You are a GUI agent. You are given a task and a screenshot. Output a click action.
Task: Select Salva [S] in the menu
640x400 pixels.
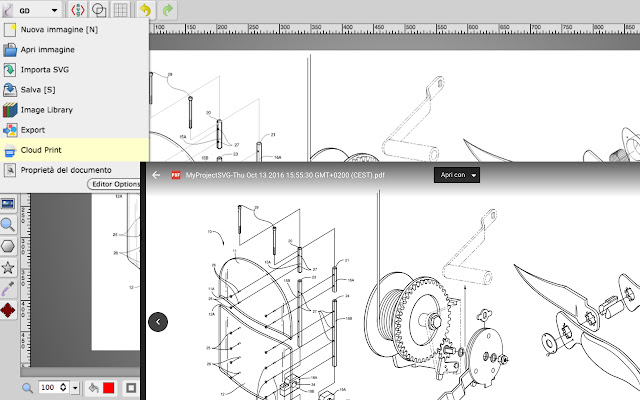[x=74, y=89]
